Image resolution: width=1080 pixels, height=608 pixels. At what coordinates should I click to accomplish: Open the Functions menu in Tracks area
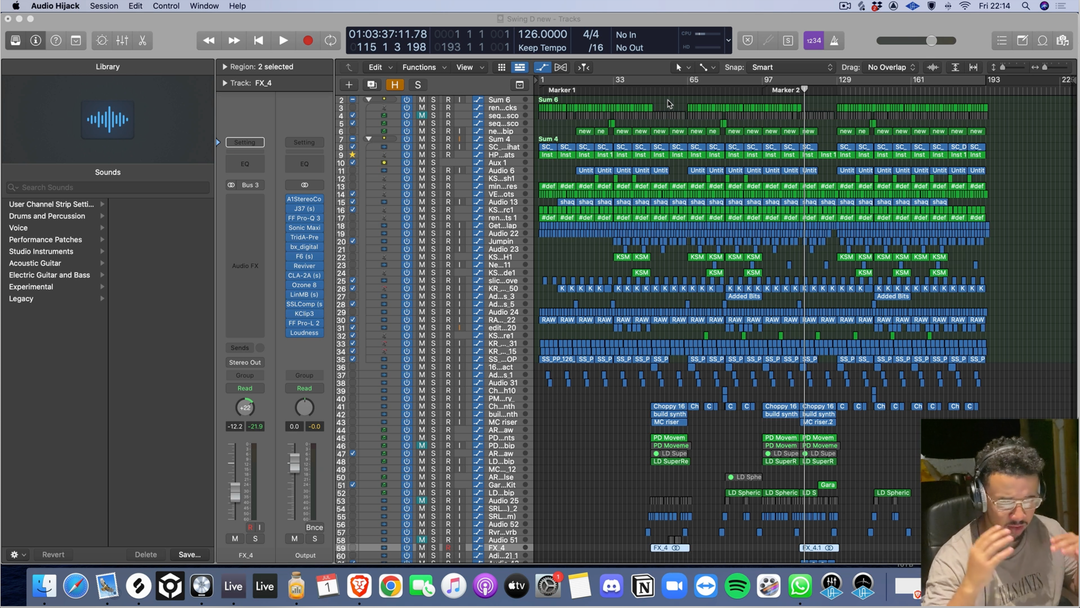tap(422, 67)
